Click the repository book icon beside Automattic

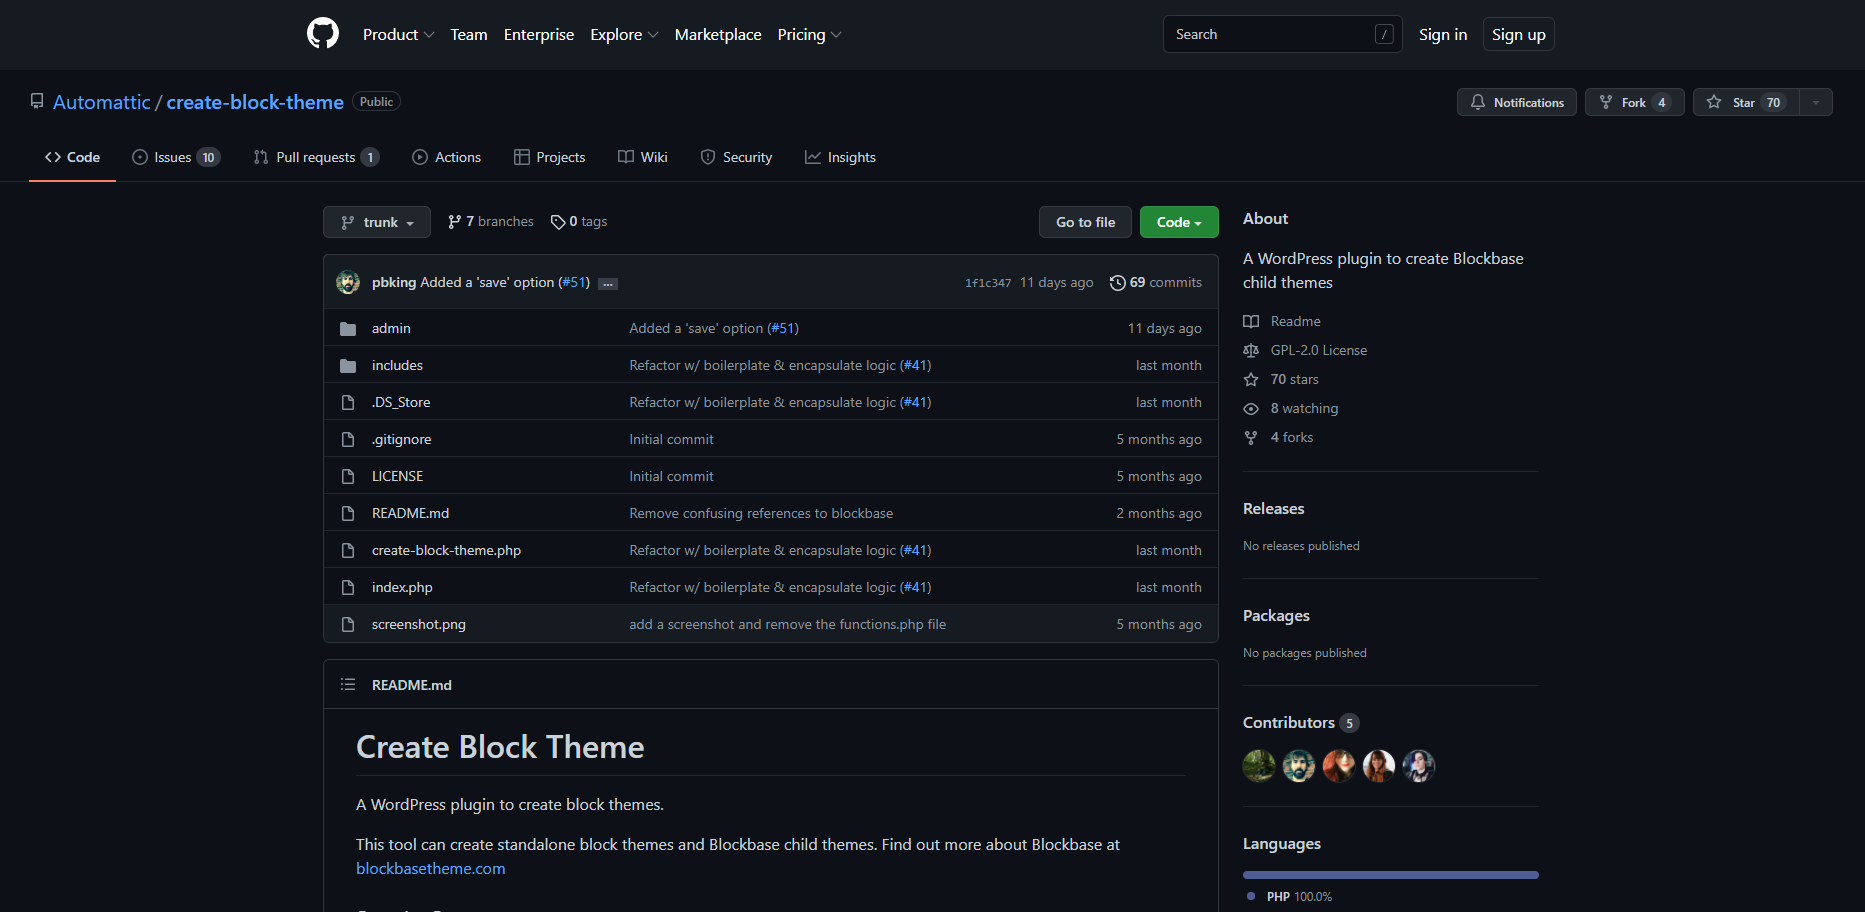(37, 102)
